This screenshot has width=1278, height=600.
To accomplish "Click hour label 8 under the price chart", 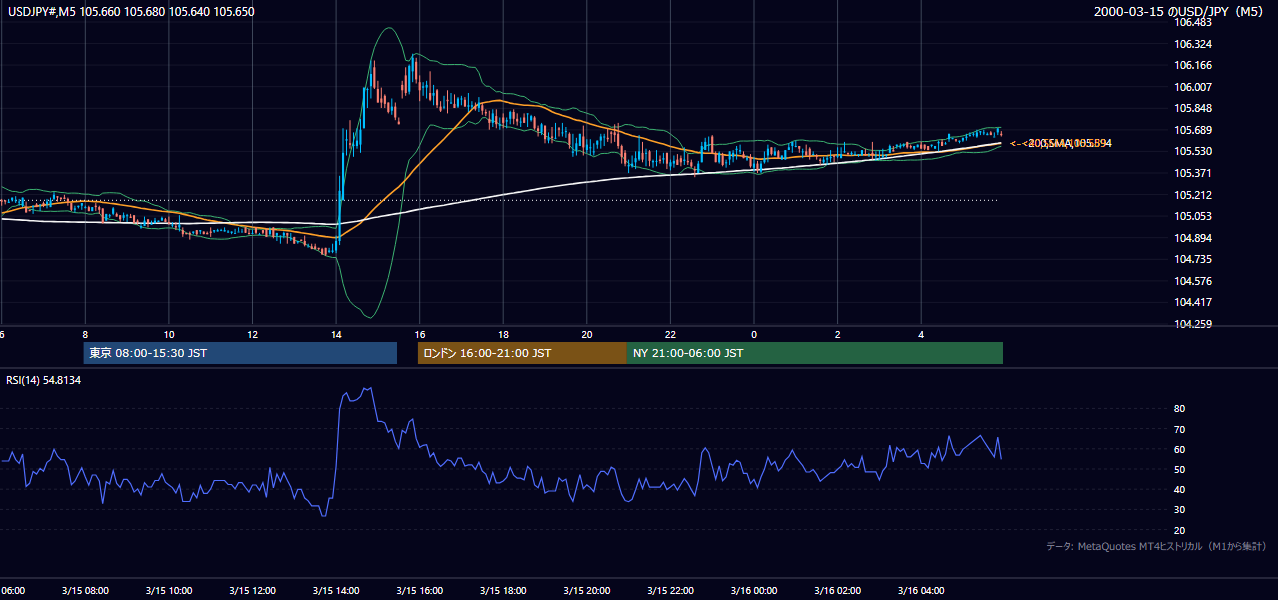I will click(x=85, y=334).
